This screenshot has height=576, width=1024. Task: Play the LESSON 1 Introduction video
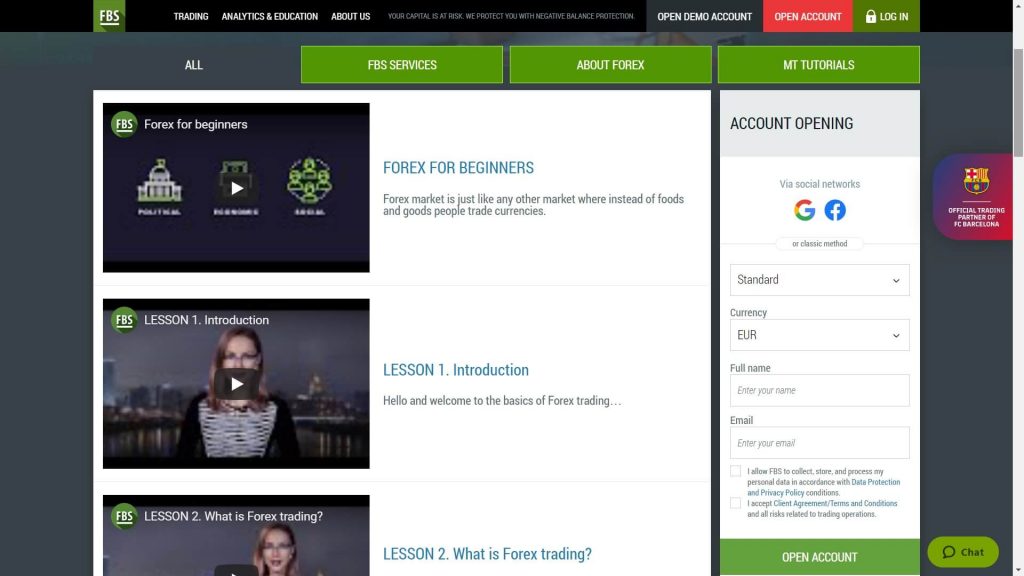point(236,384)
